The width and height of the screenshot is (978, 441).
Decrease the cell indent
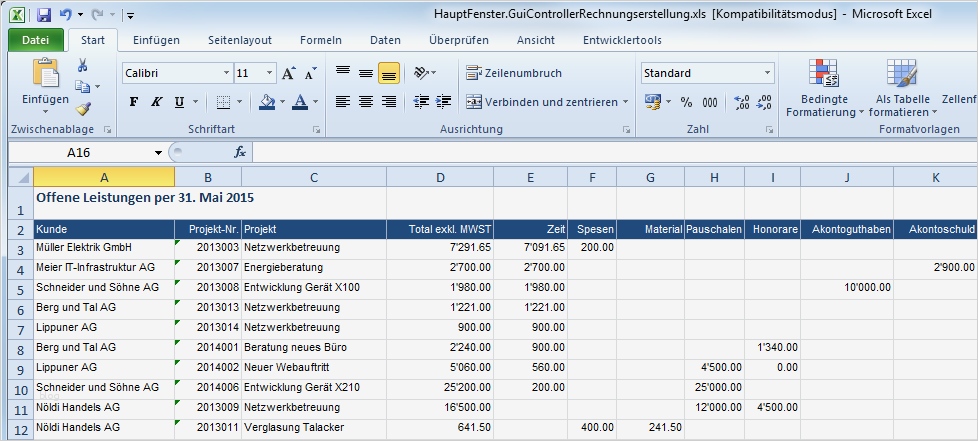[422, 102]
